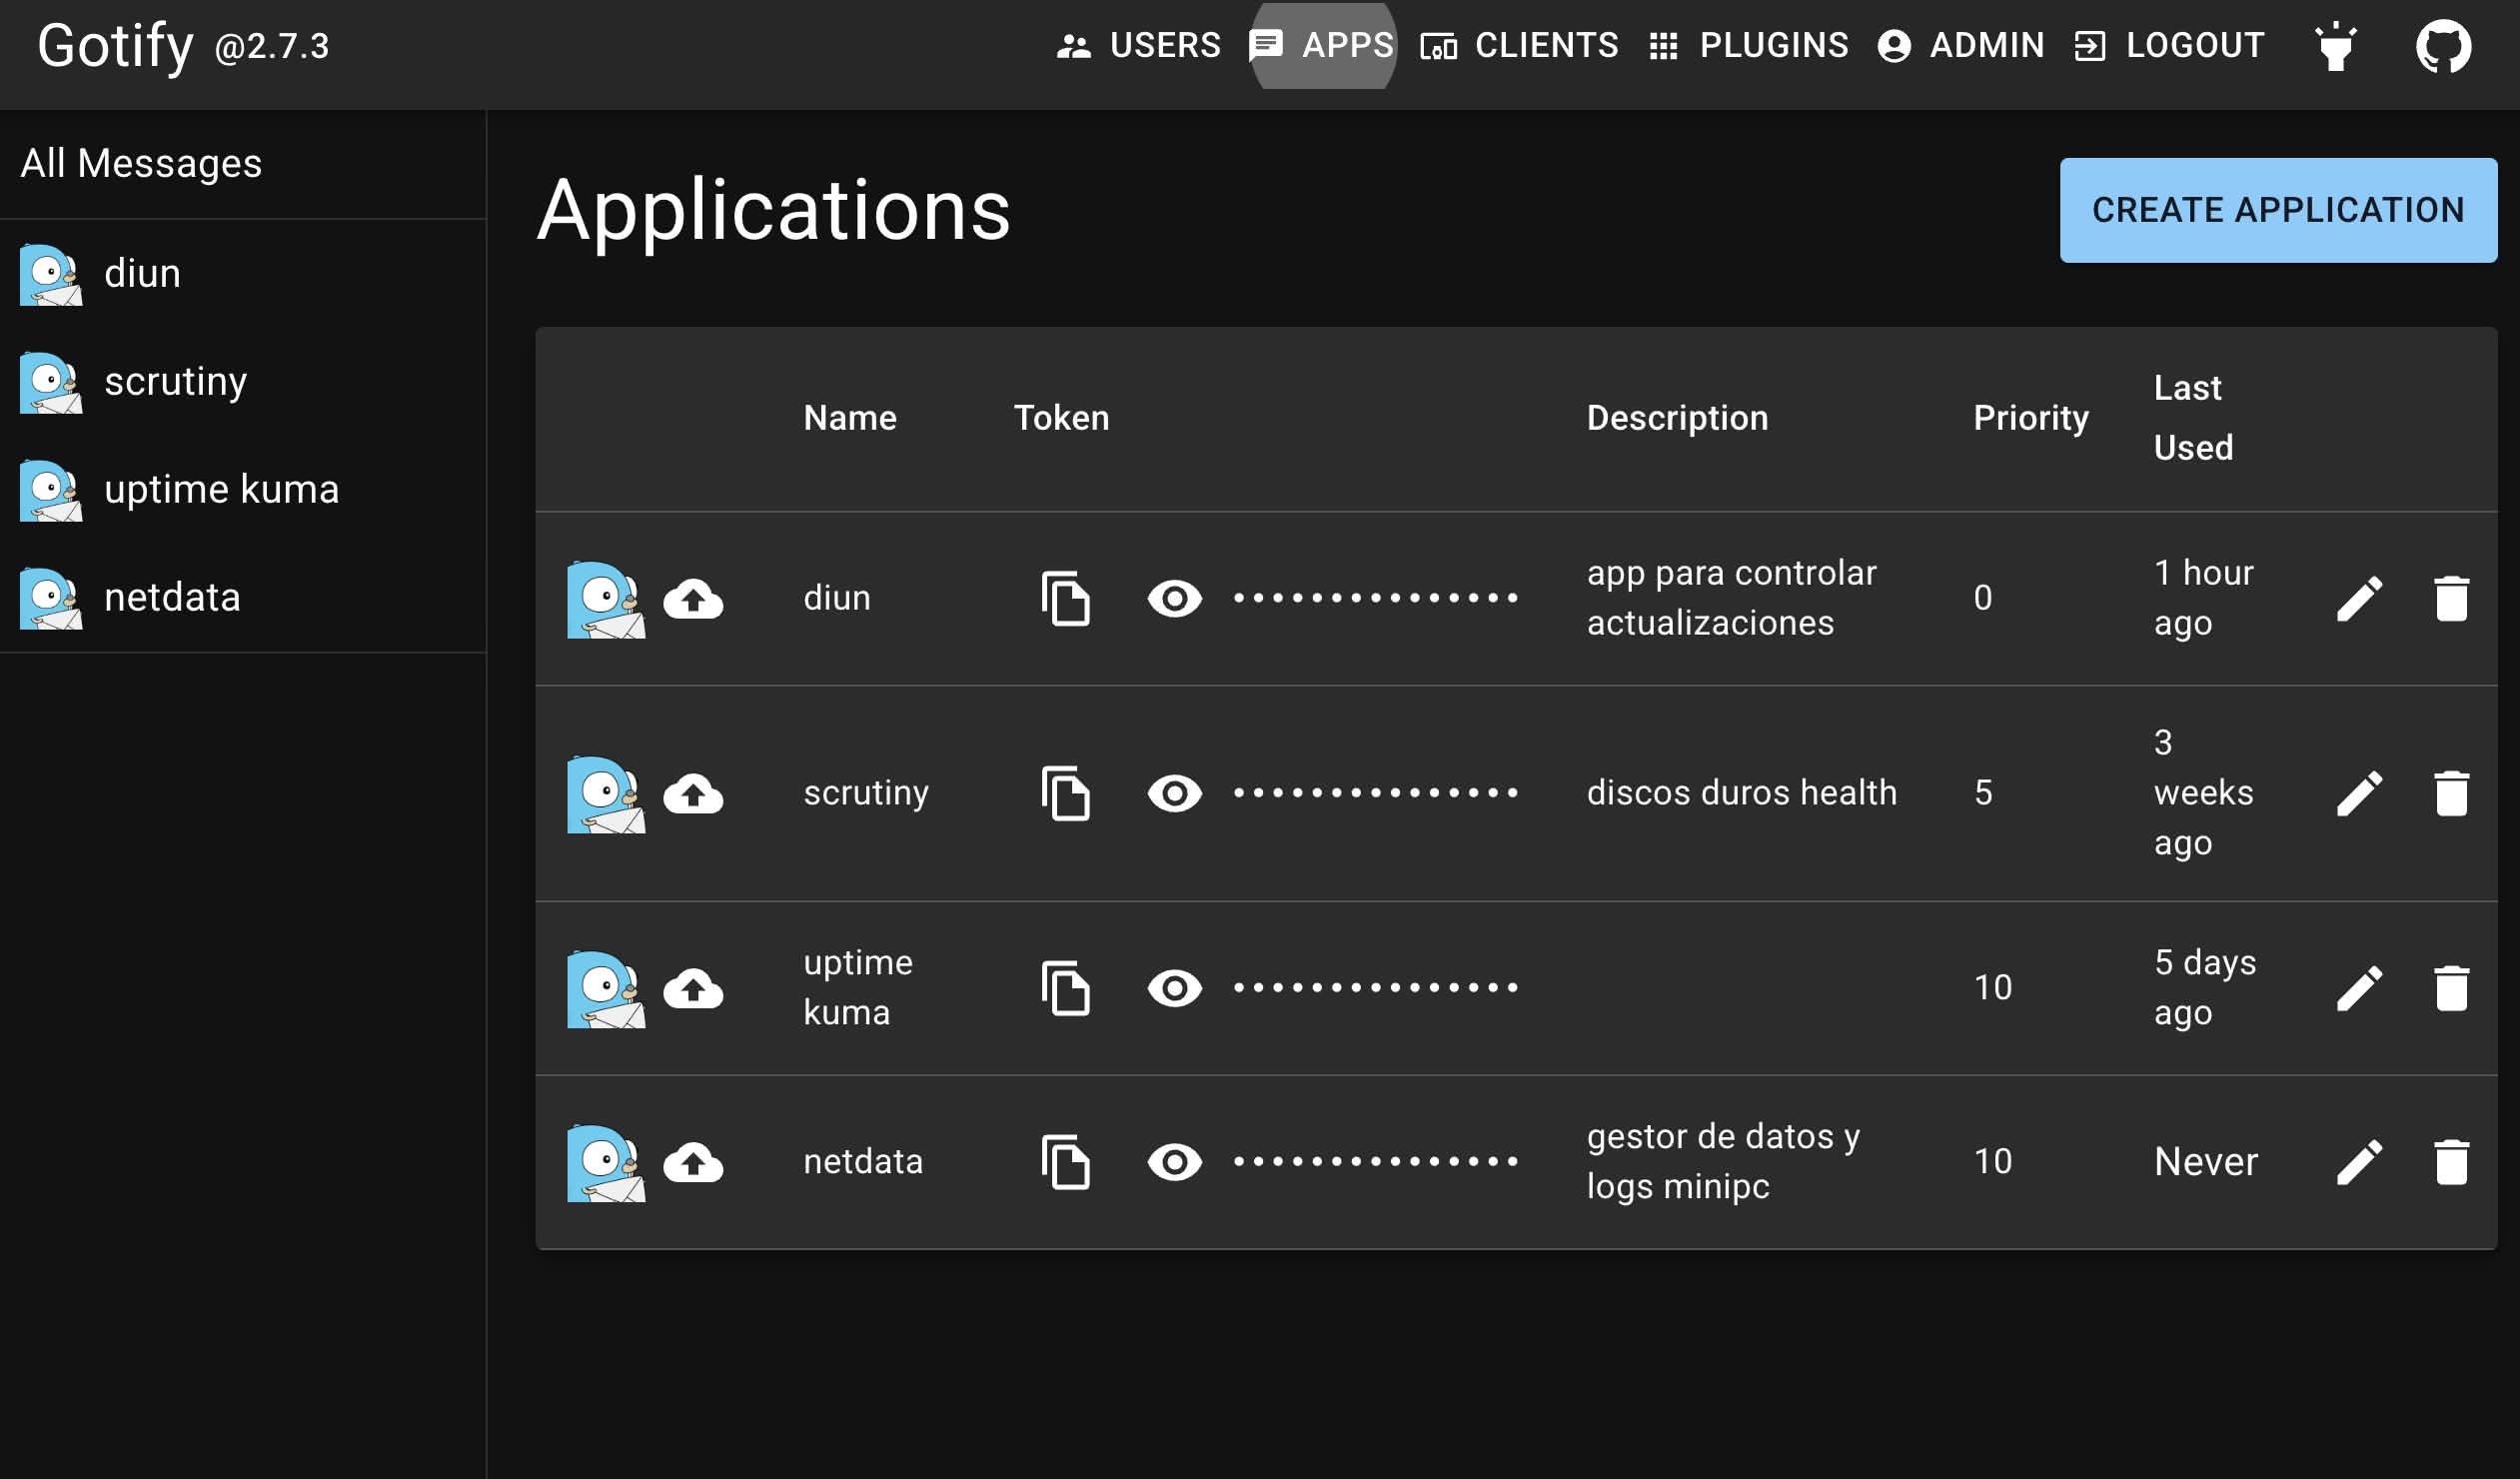This screenshot has width=2520, height=1479.
Task: Edit the netdata application
Action: click(x=2359, y=1162)
